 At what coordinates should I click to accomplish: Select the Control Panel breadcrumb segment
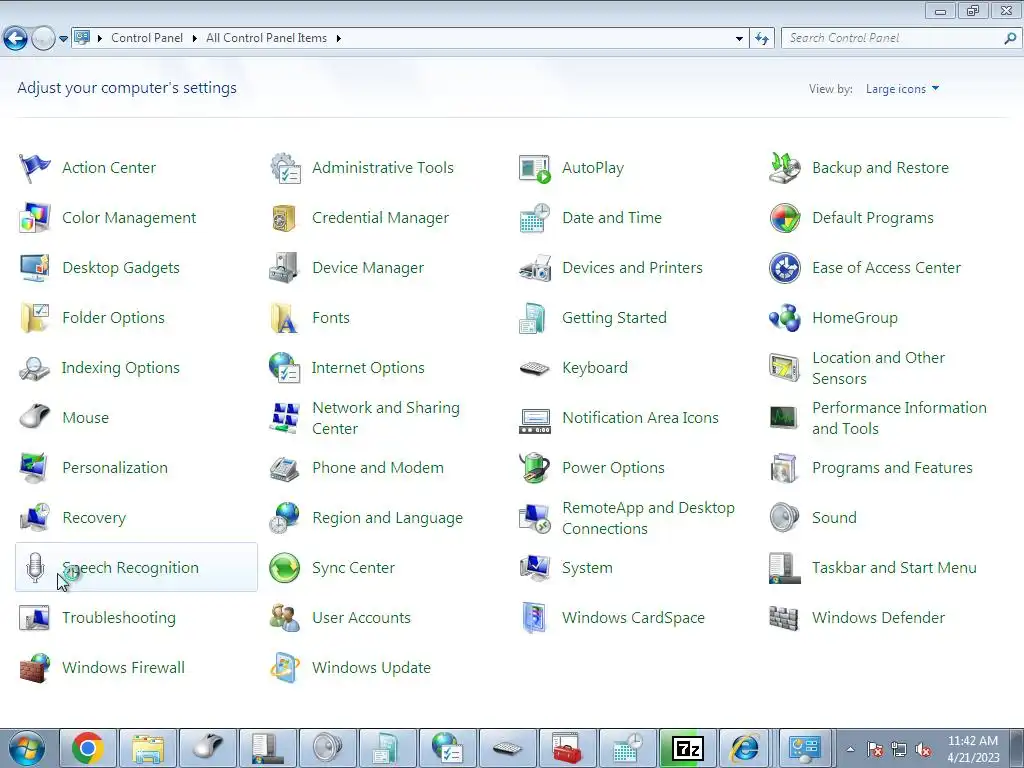click(147, 38)
